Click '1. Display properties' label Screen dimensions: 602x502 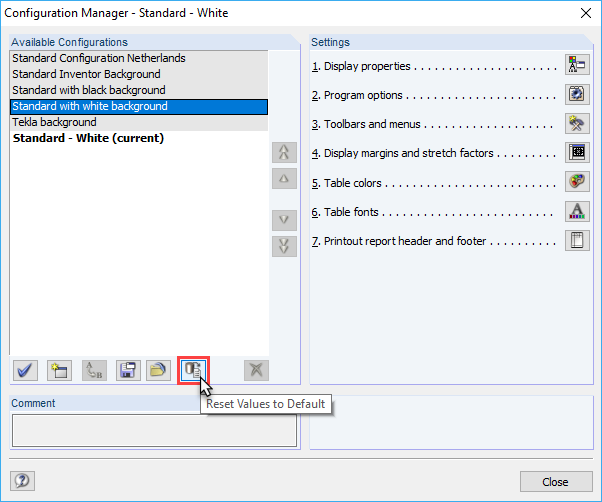pyautogui.click(x=361, y=66)
